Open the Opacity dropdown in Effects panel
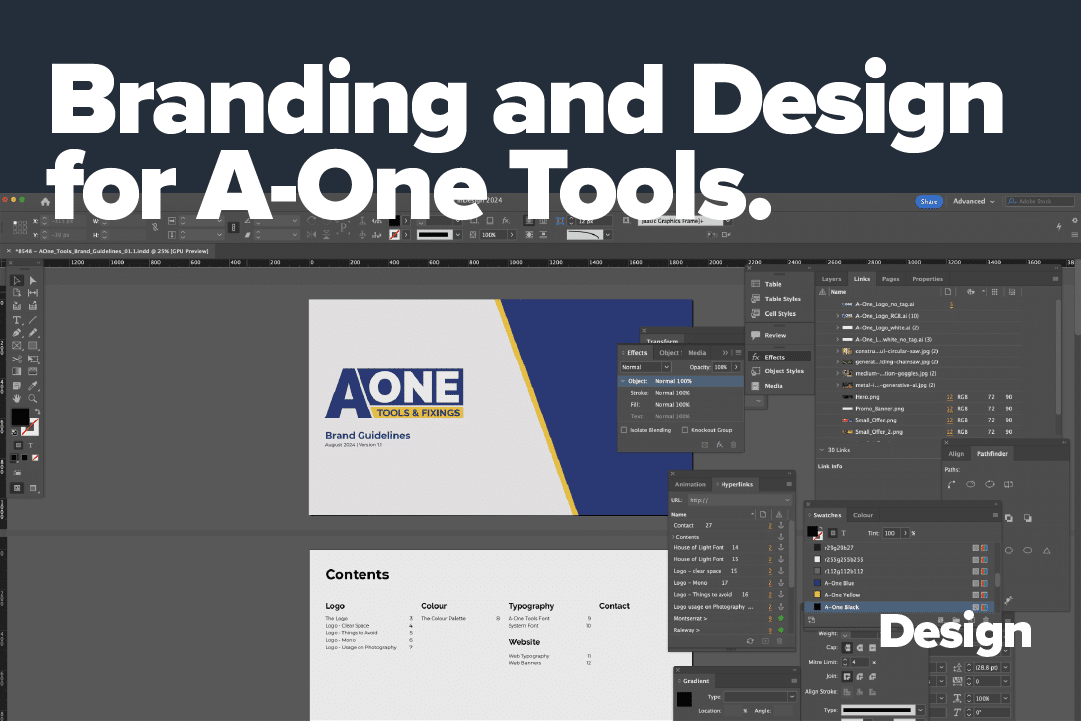This screenshot has width=1081, height=721. pyautogui.click(x=736, y=367)
